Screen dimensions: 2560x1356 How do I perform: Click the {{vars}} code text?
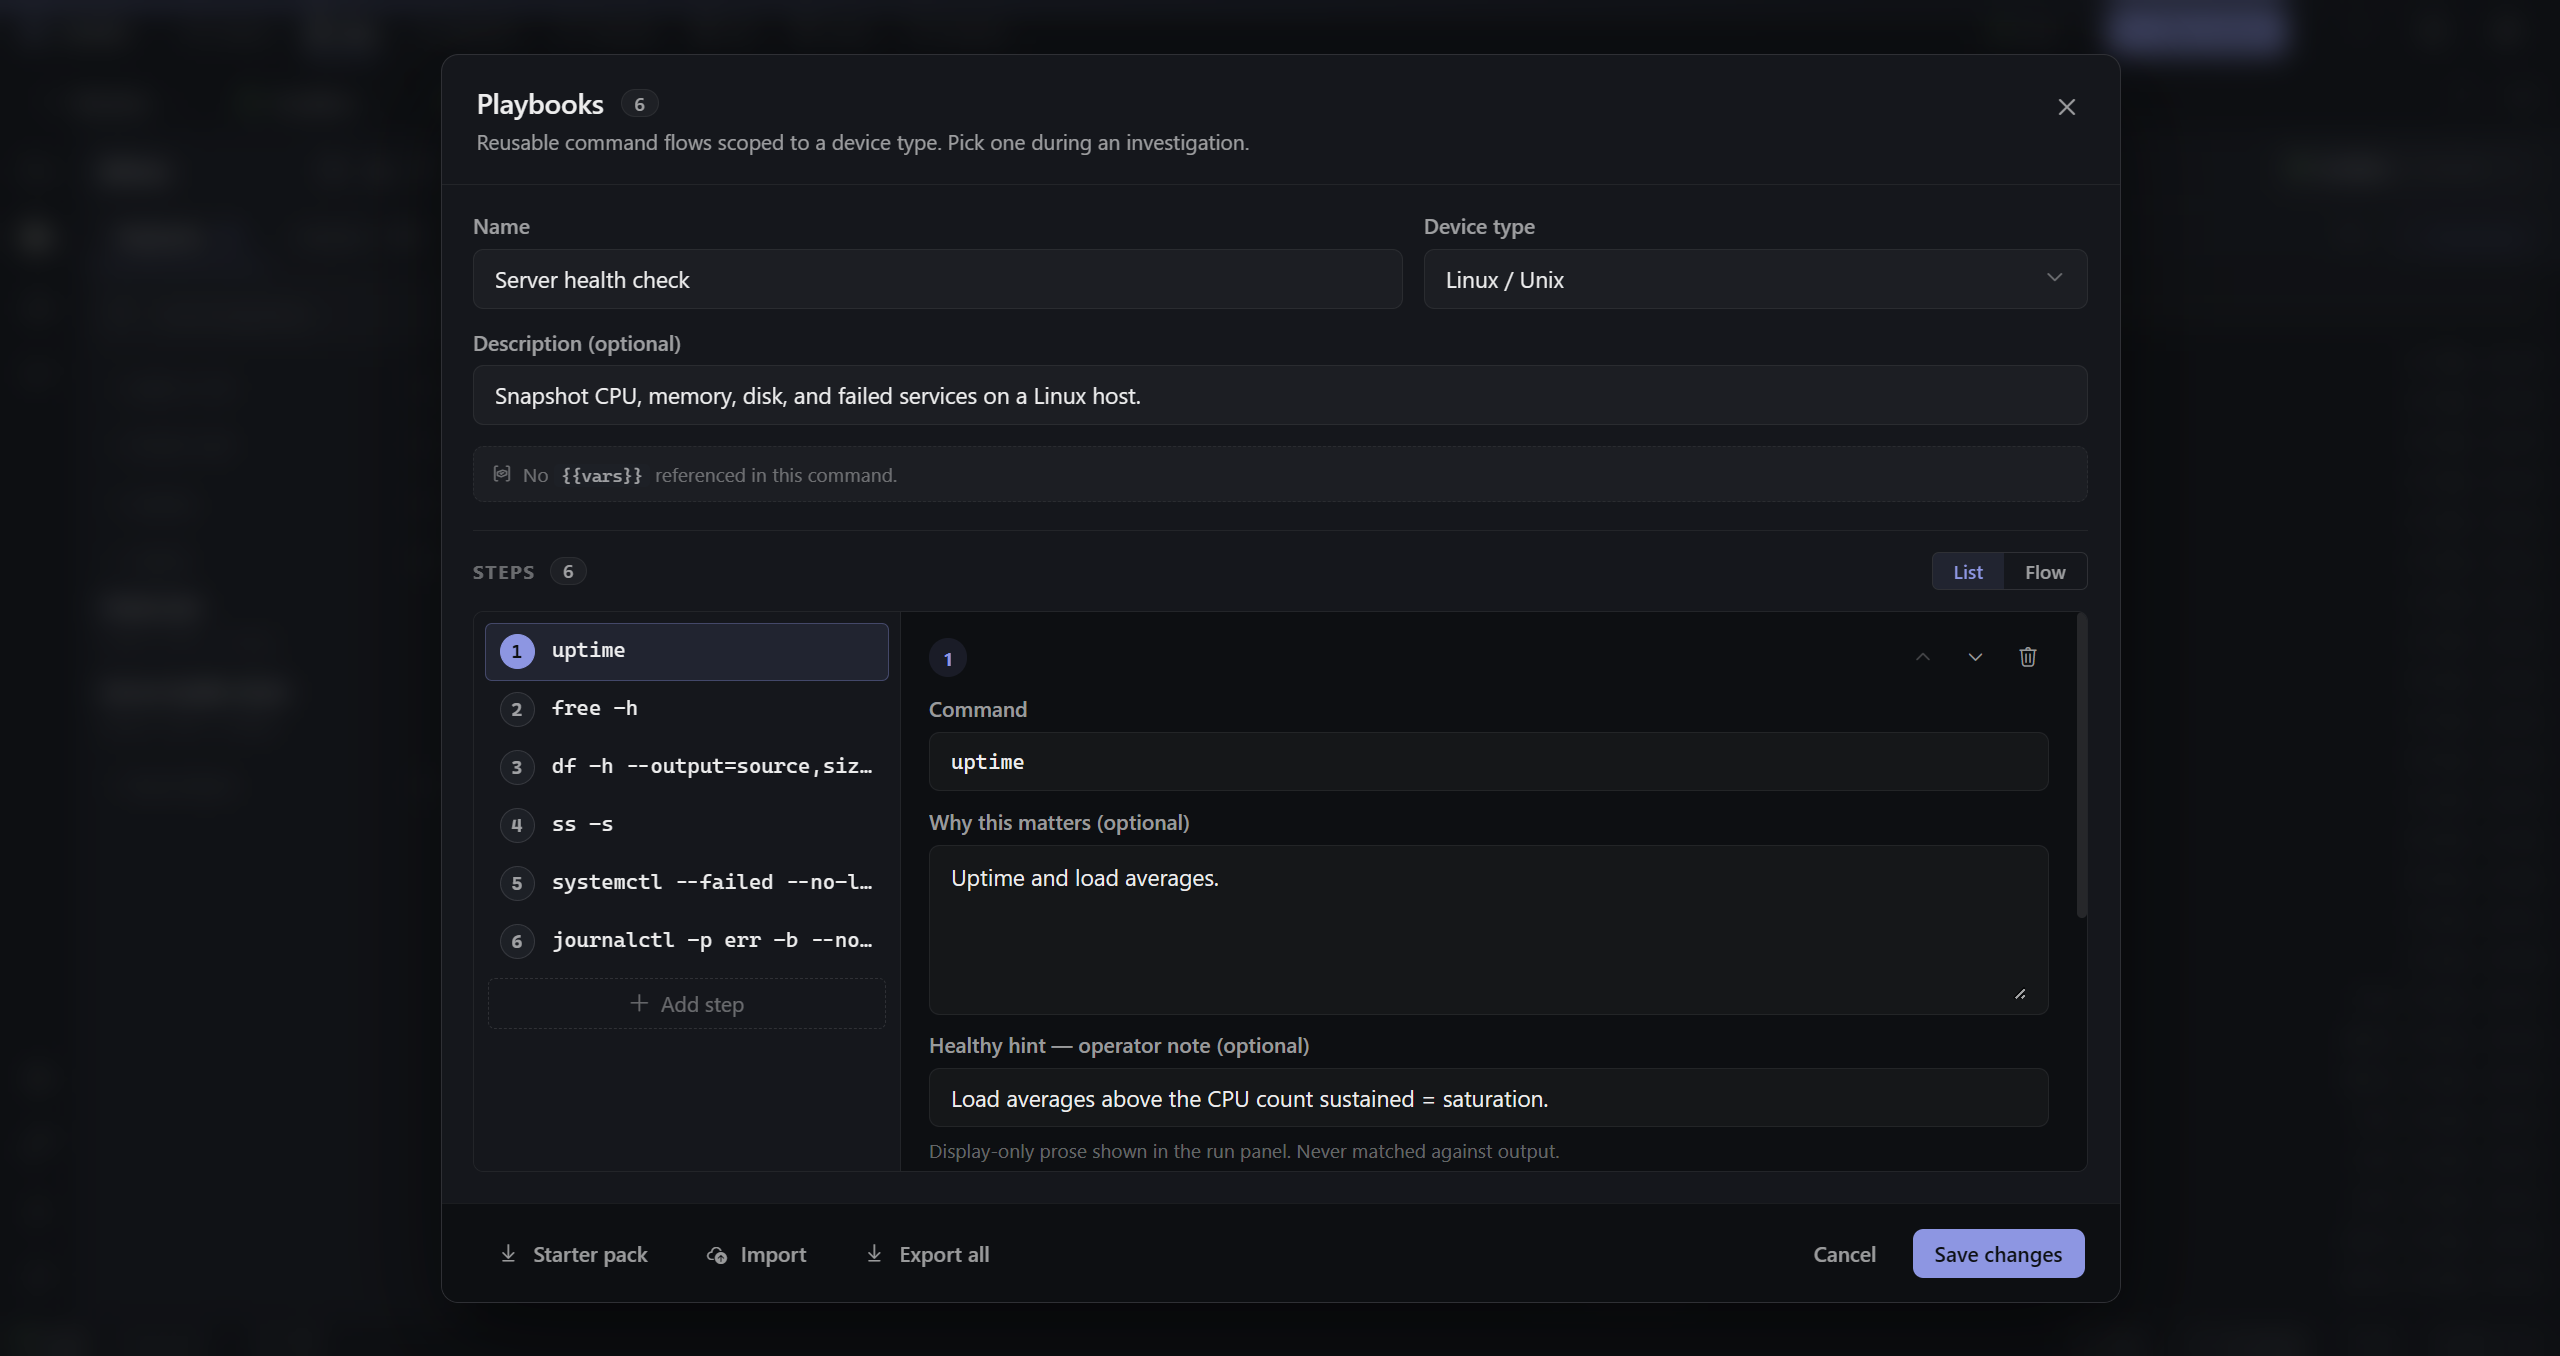pyautogui.click(x=601, y=475)
